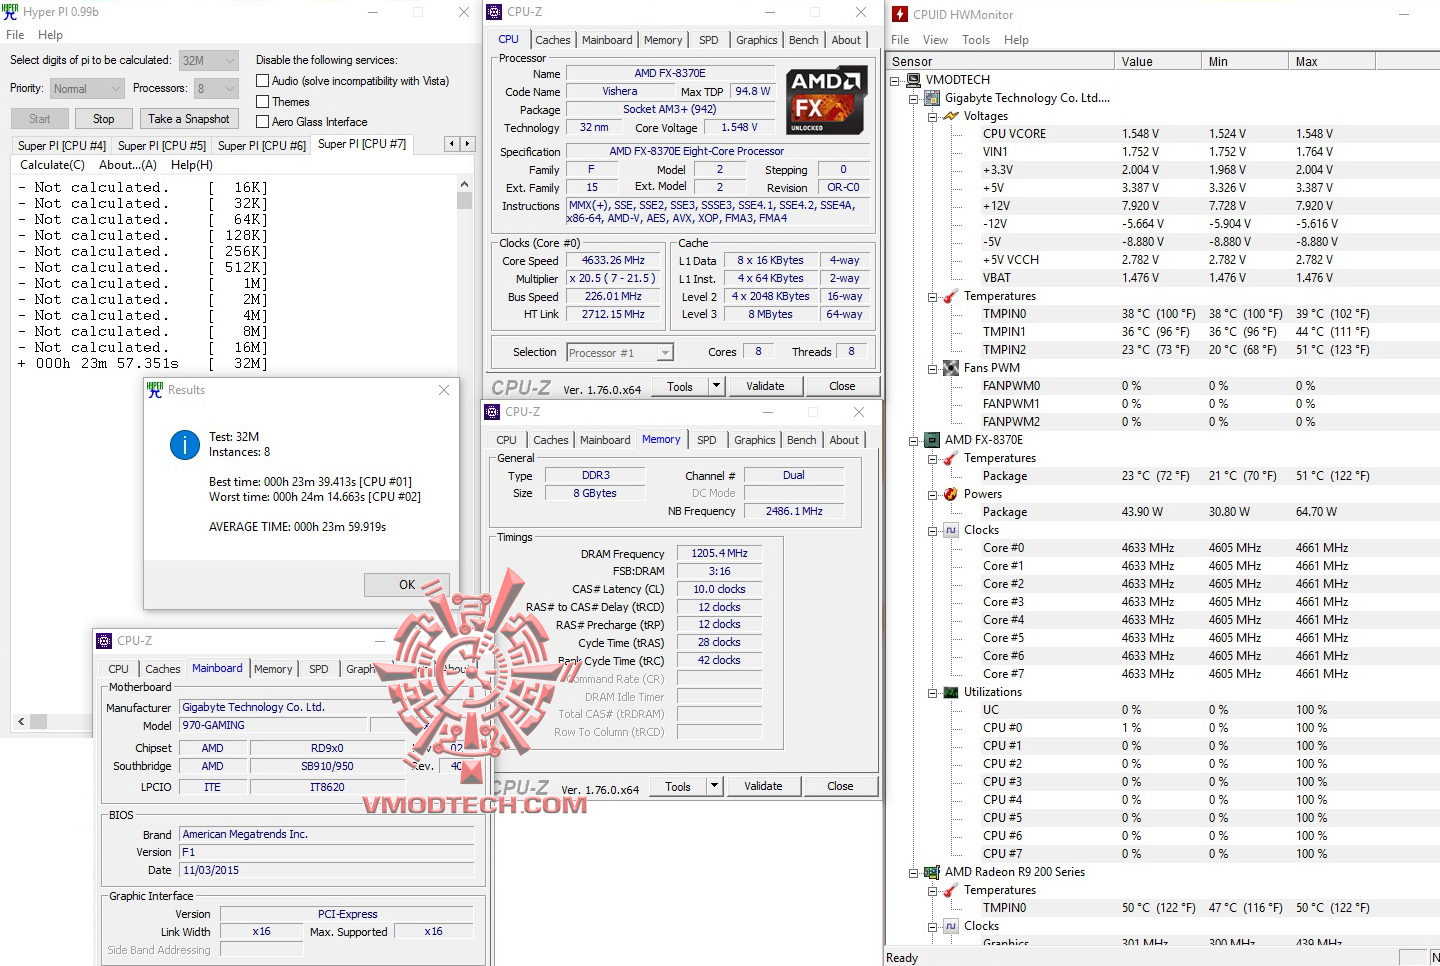Image resolution: width=1440 pixels, height=966 pixels.
Task: Click the Results dialog title icon
Action: 155,390
